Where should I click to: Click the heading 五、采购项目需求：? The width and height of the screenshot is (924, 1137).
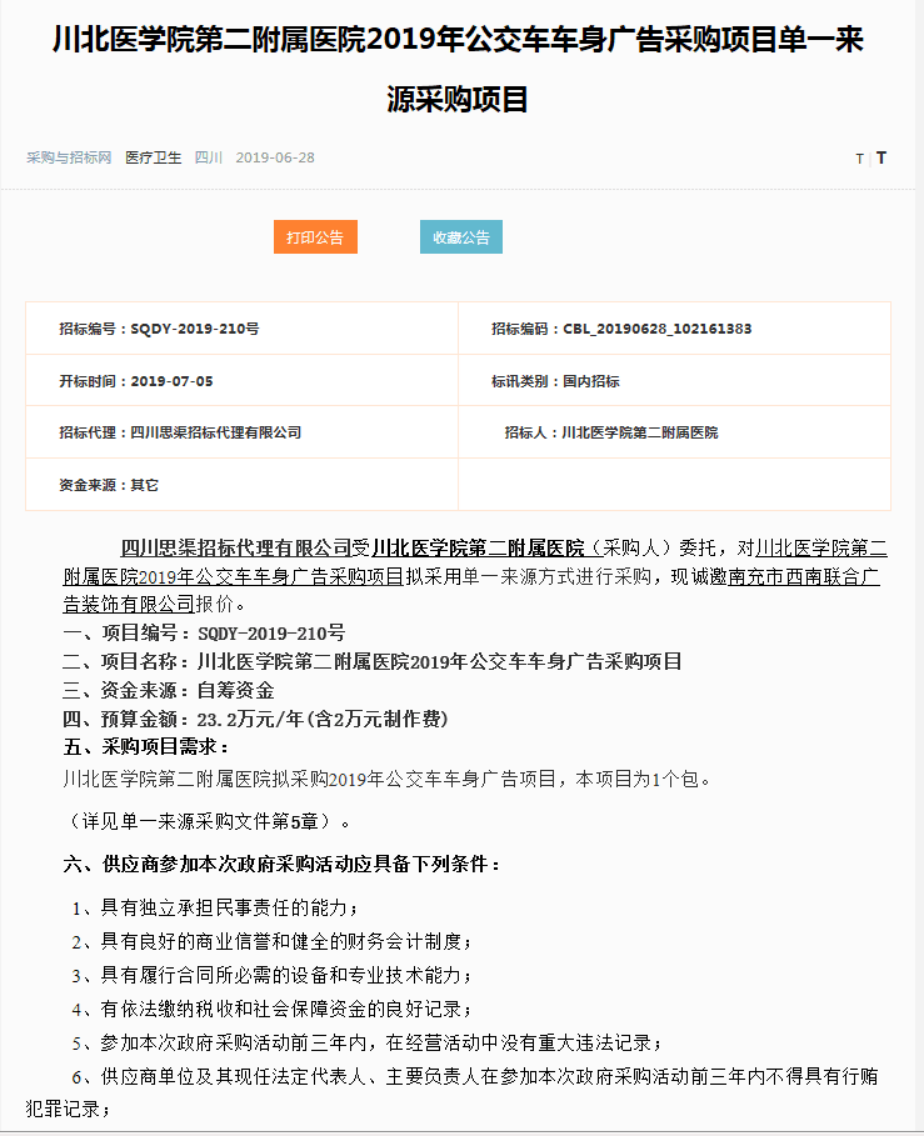[x=146, y=747]
